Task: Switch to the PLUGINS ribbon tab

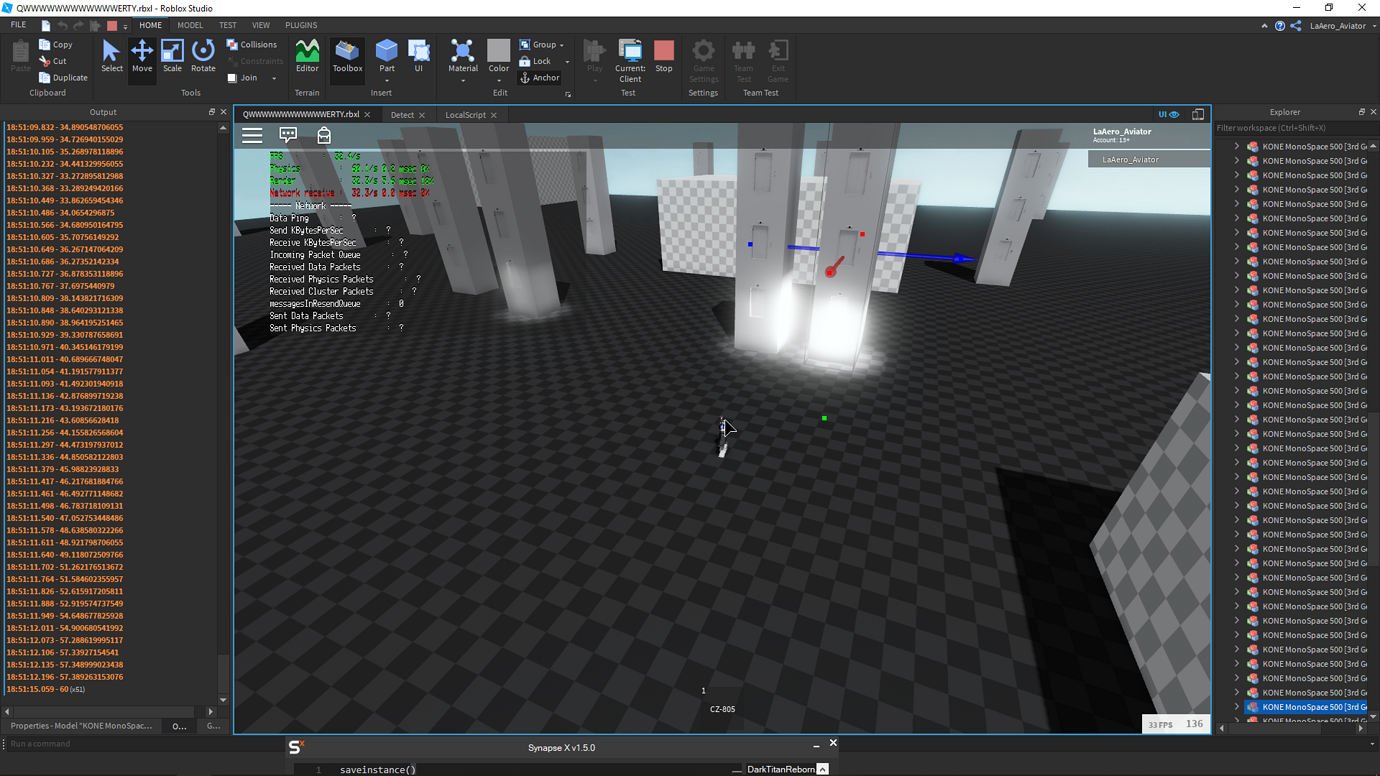Action: [301, 25]
